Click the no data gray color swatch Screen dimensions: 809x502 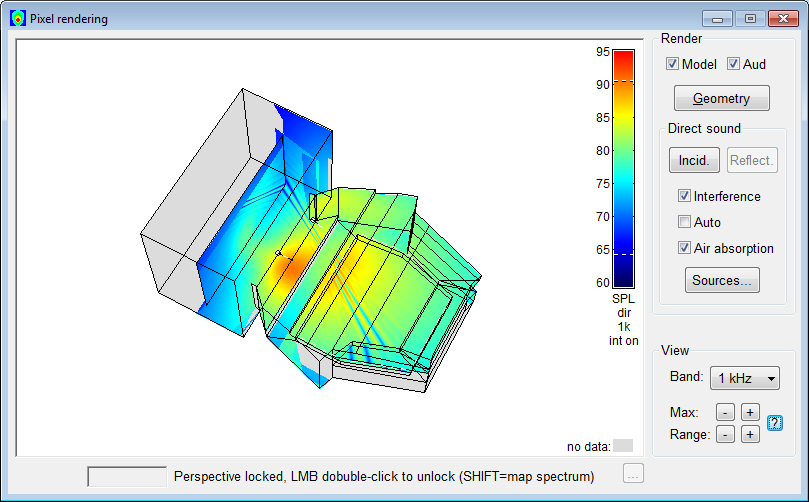(x=622, y=446)
